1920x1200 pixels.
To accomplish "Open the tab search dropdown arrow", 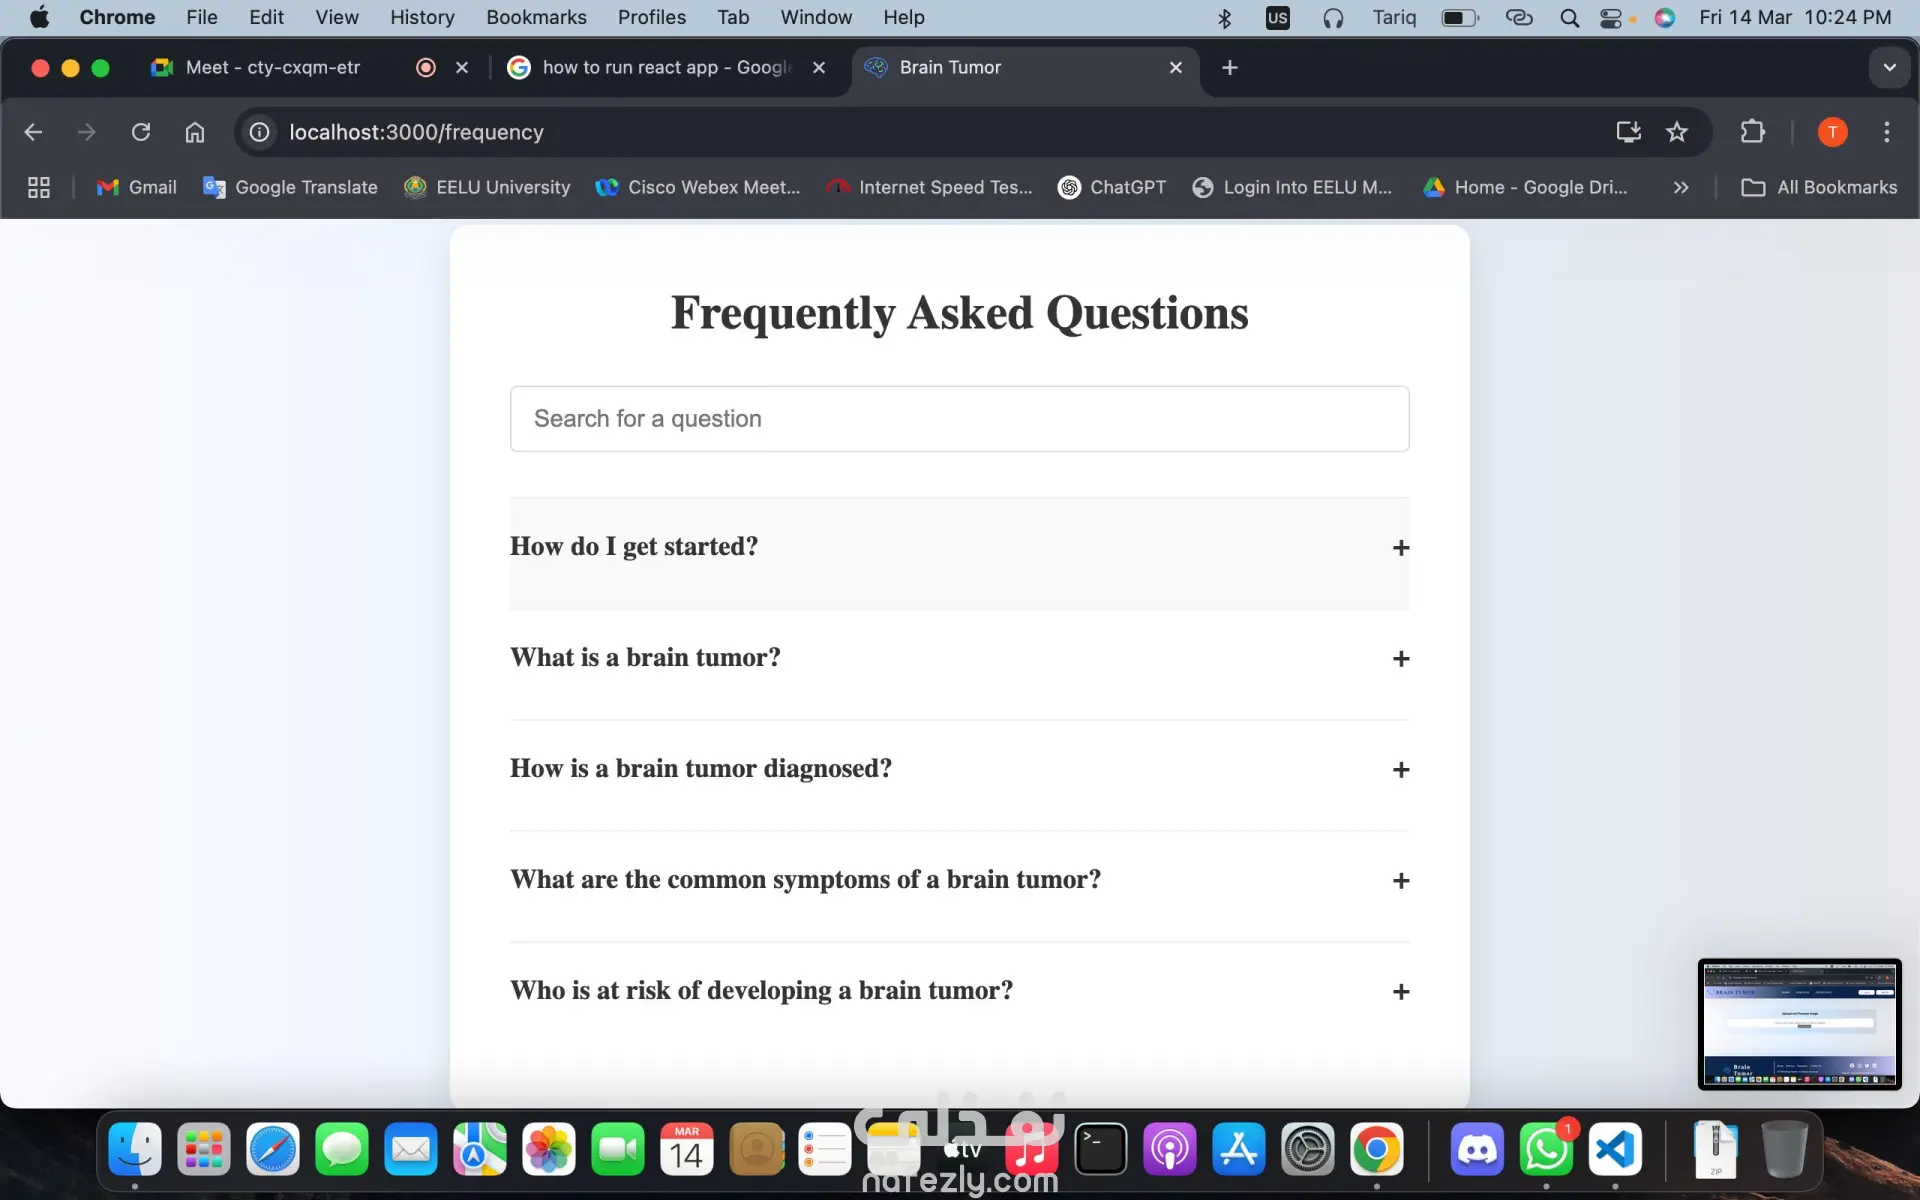I will 1889,68.
